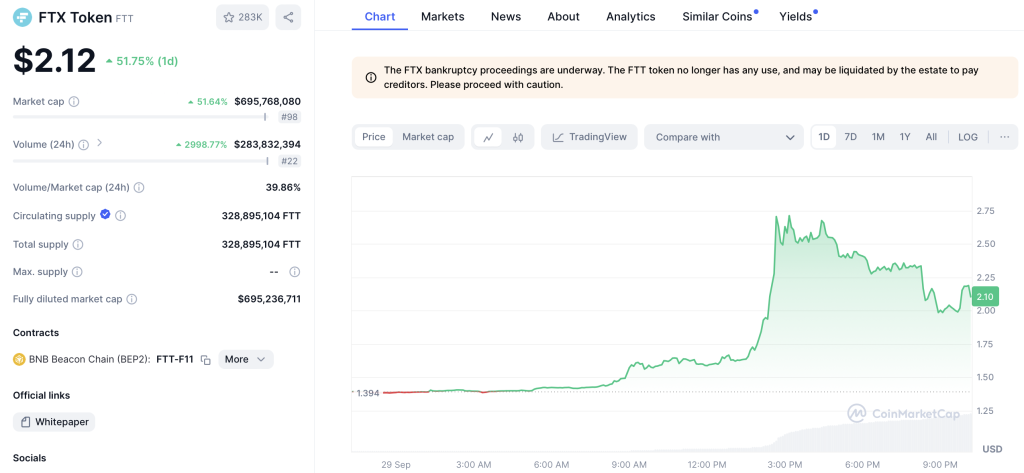Screen dimensions: 1024x473
Task: Click Circulating supply info icon
Action: click(120, 216)
